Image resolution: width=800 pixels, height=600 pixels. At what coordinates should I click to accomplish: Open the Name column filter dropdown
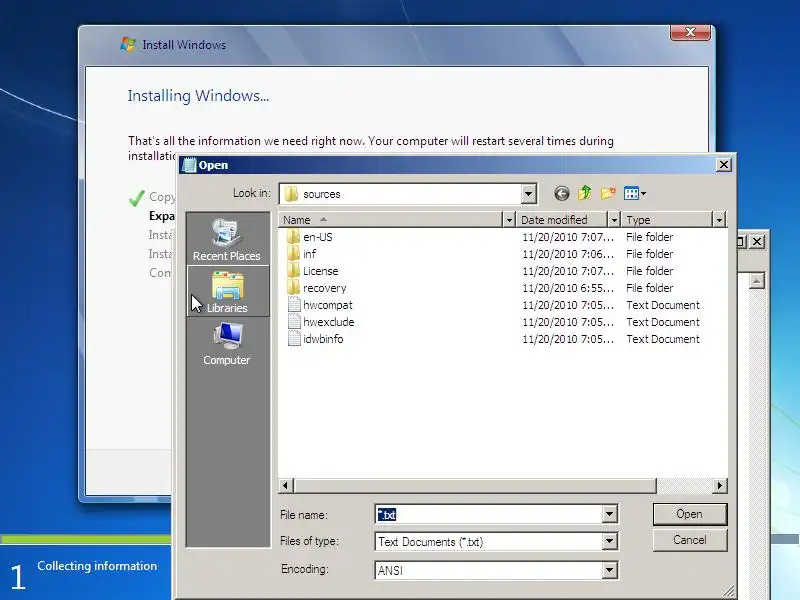click(x=509, y=220)
